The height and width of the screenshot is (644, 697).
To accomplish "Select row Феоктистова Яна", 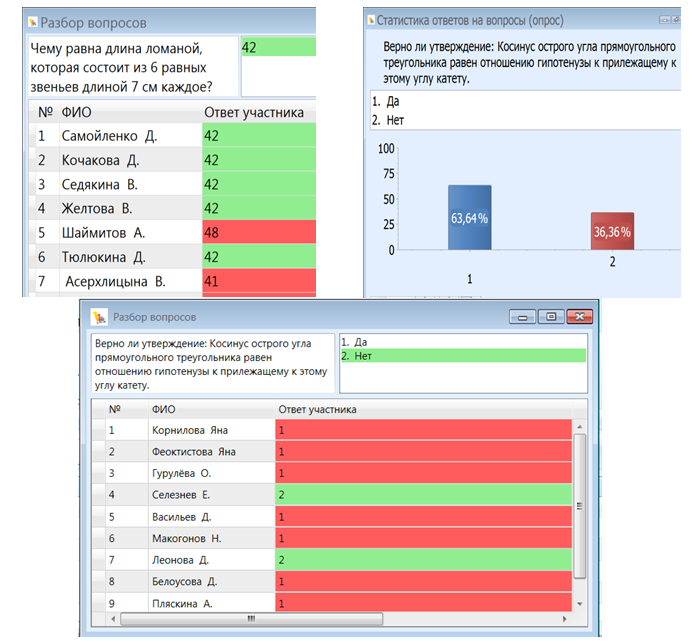I will [332, 452].
